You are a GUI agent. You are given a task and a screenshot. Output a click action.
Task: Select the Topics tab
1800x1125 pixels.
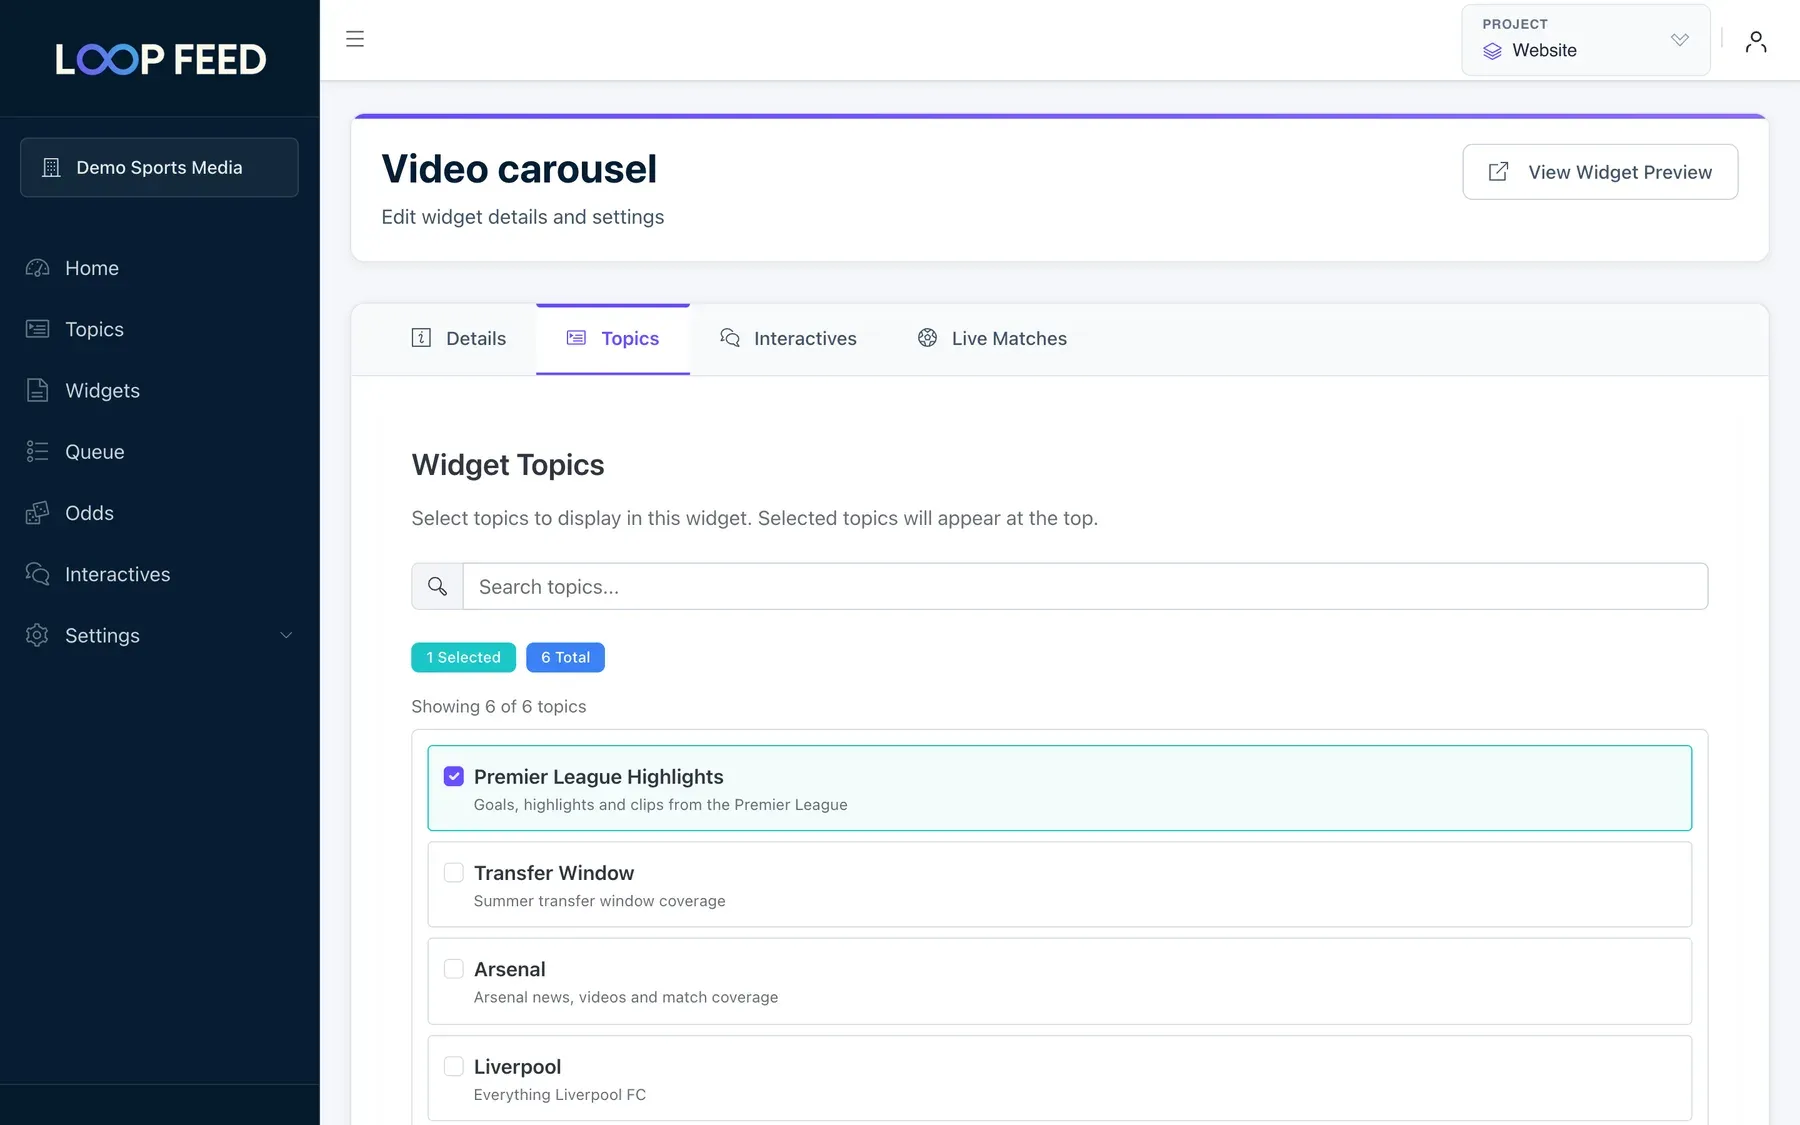613,339
